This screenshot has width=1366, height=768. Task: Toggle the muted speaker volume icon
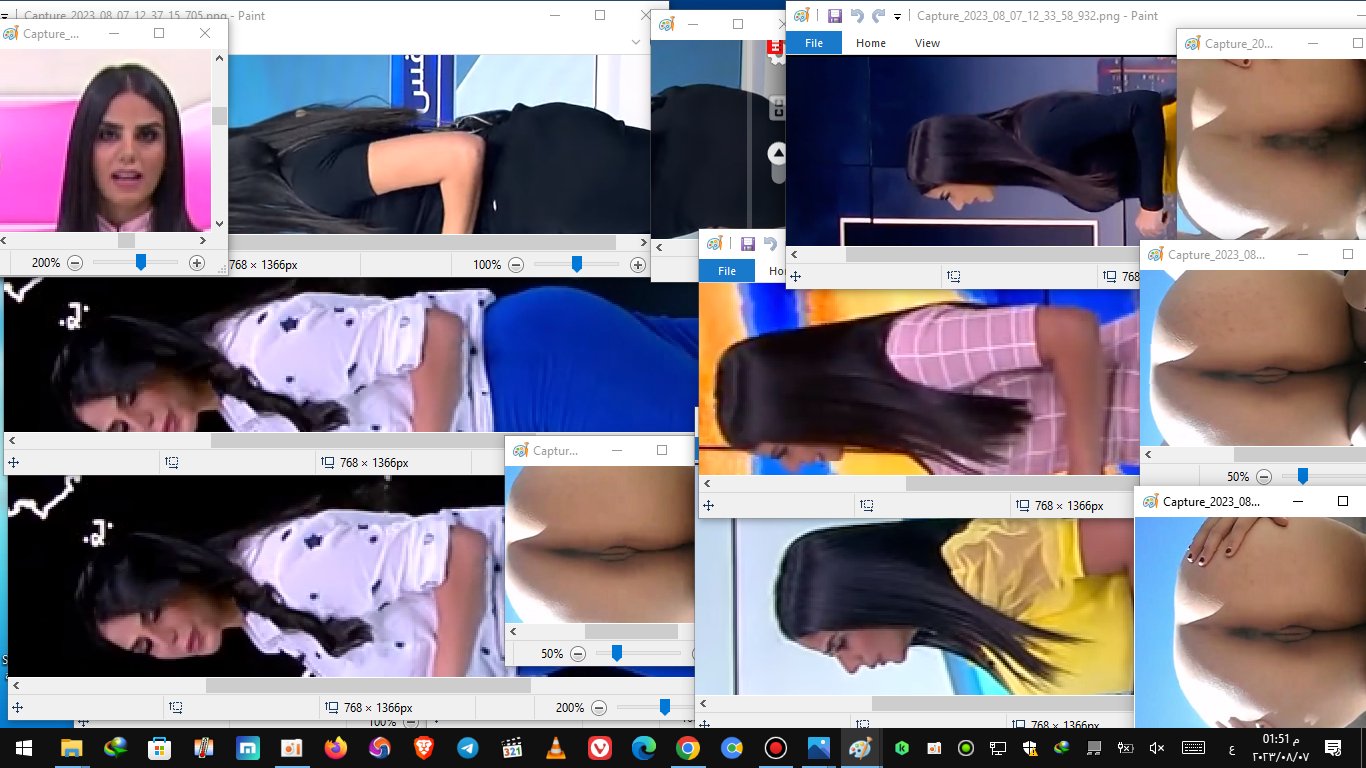pos(1157,748)
